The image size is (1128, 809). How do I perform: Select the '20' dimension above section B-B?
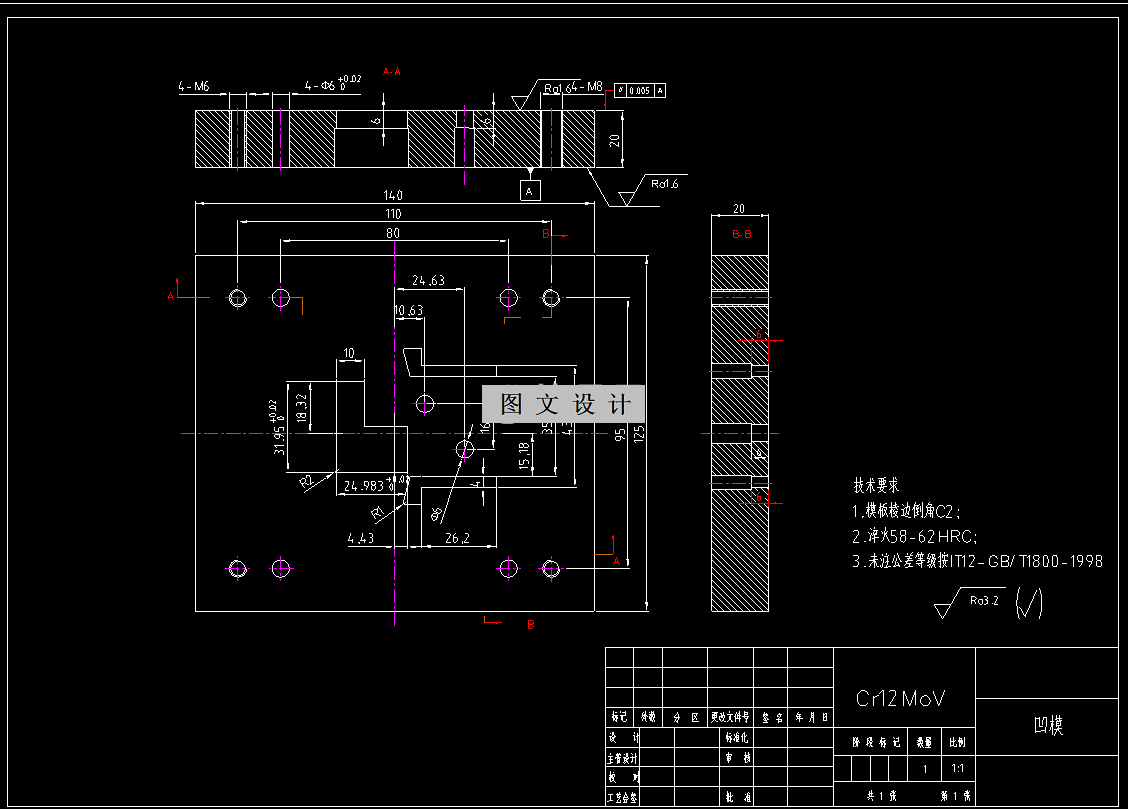[x=739, y=209]
